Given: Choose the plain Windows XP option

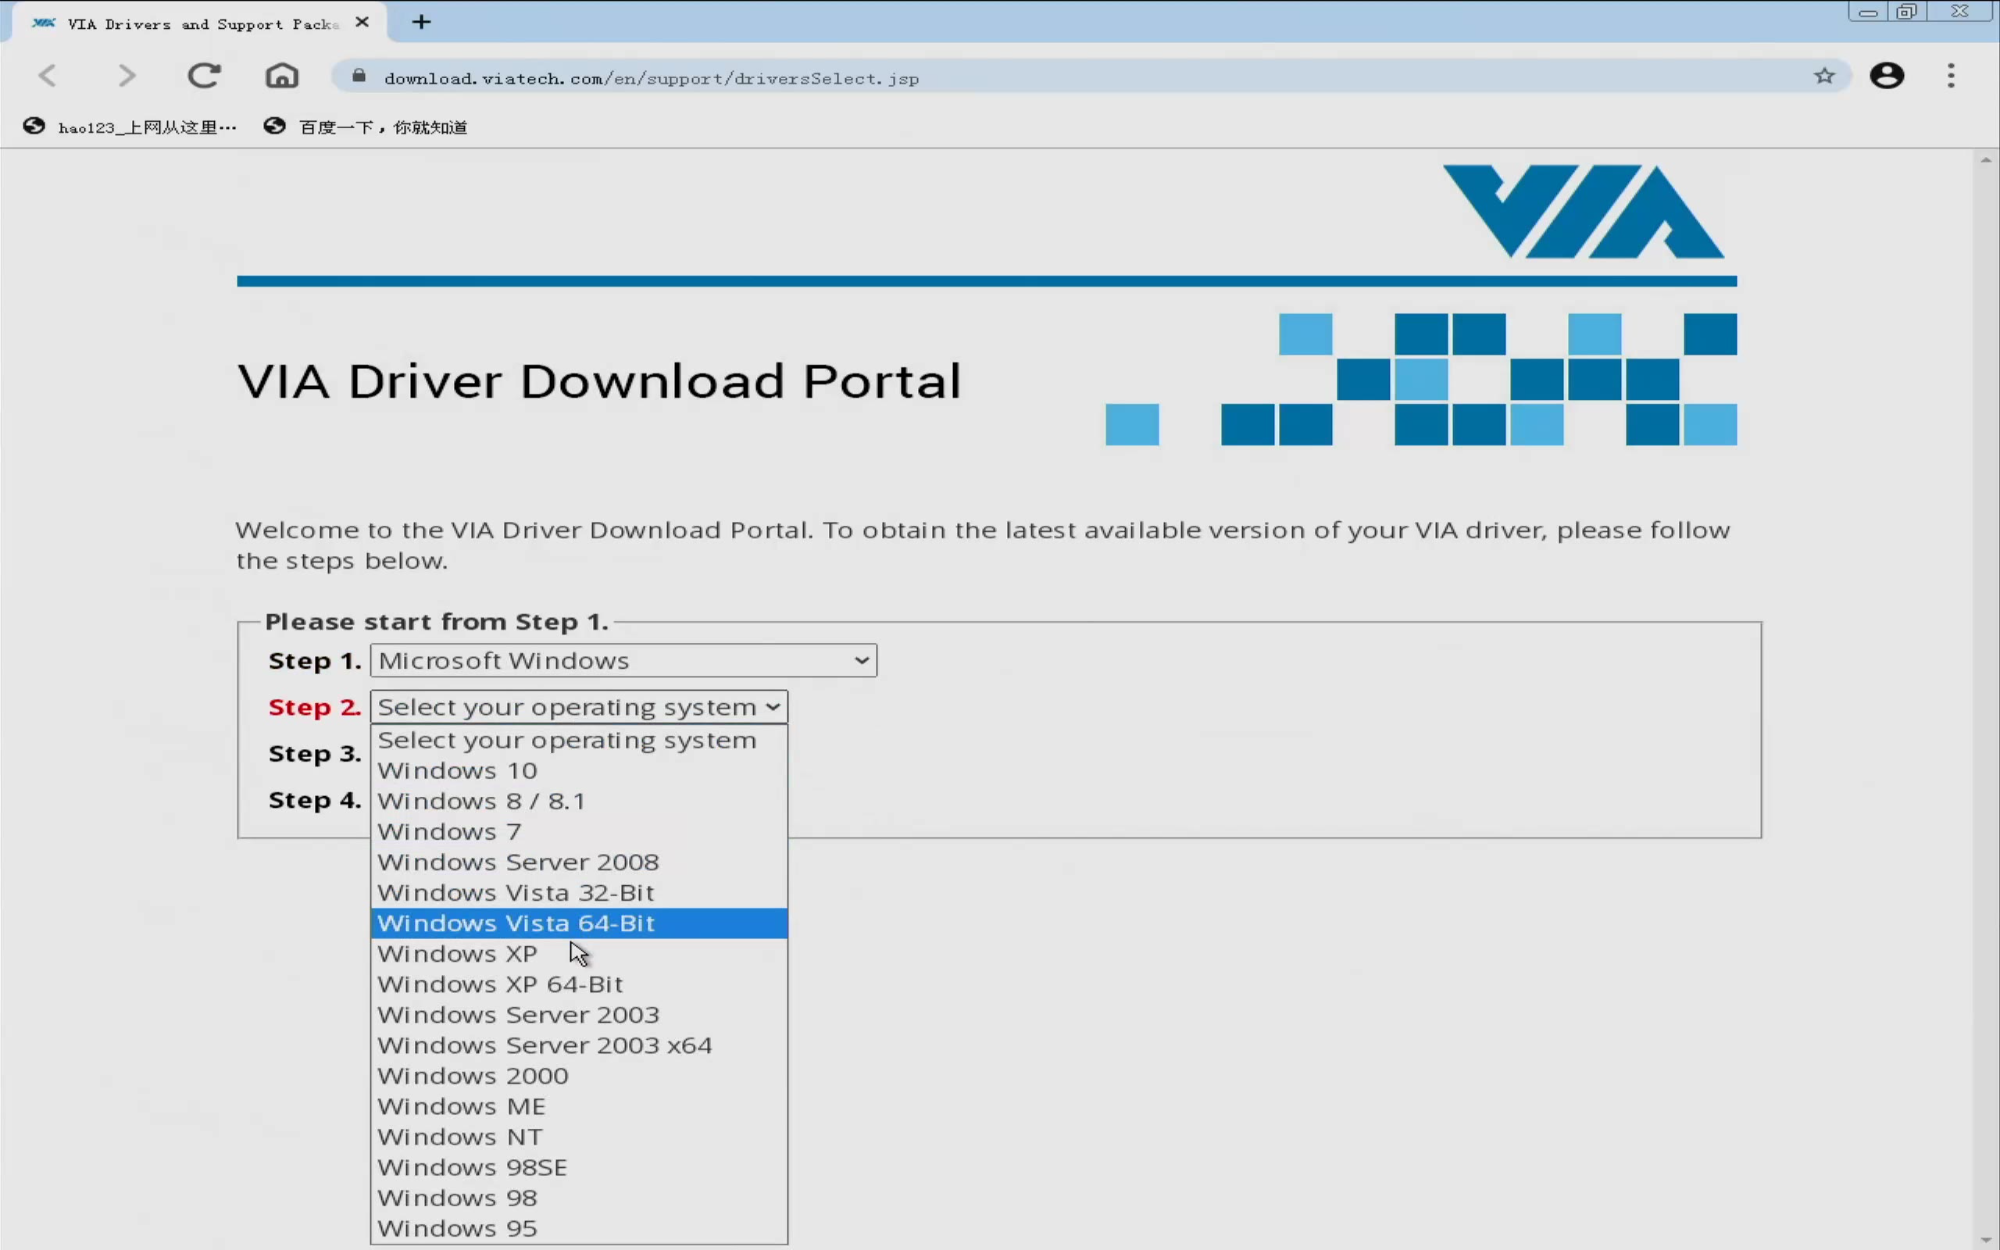Looking at the screenshot, I should (x=579, y=954).
